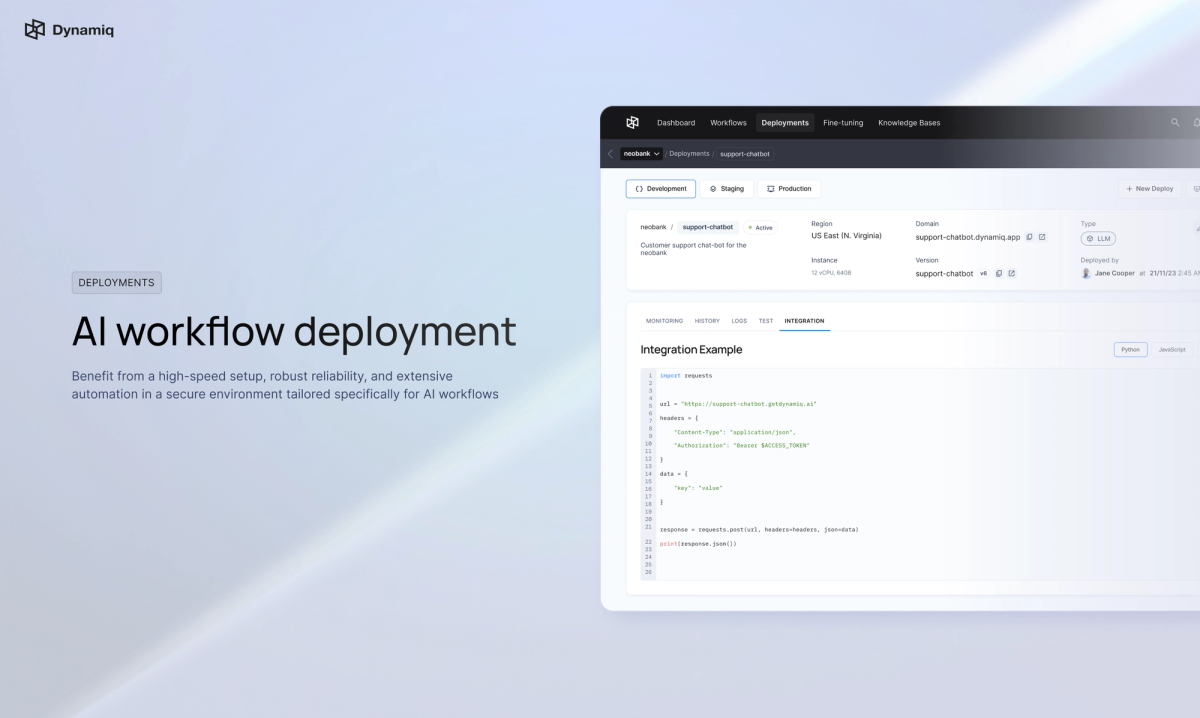Click the Dynamiq logo in the page header
Screen dimensions: 1200x718
(69, 30)
